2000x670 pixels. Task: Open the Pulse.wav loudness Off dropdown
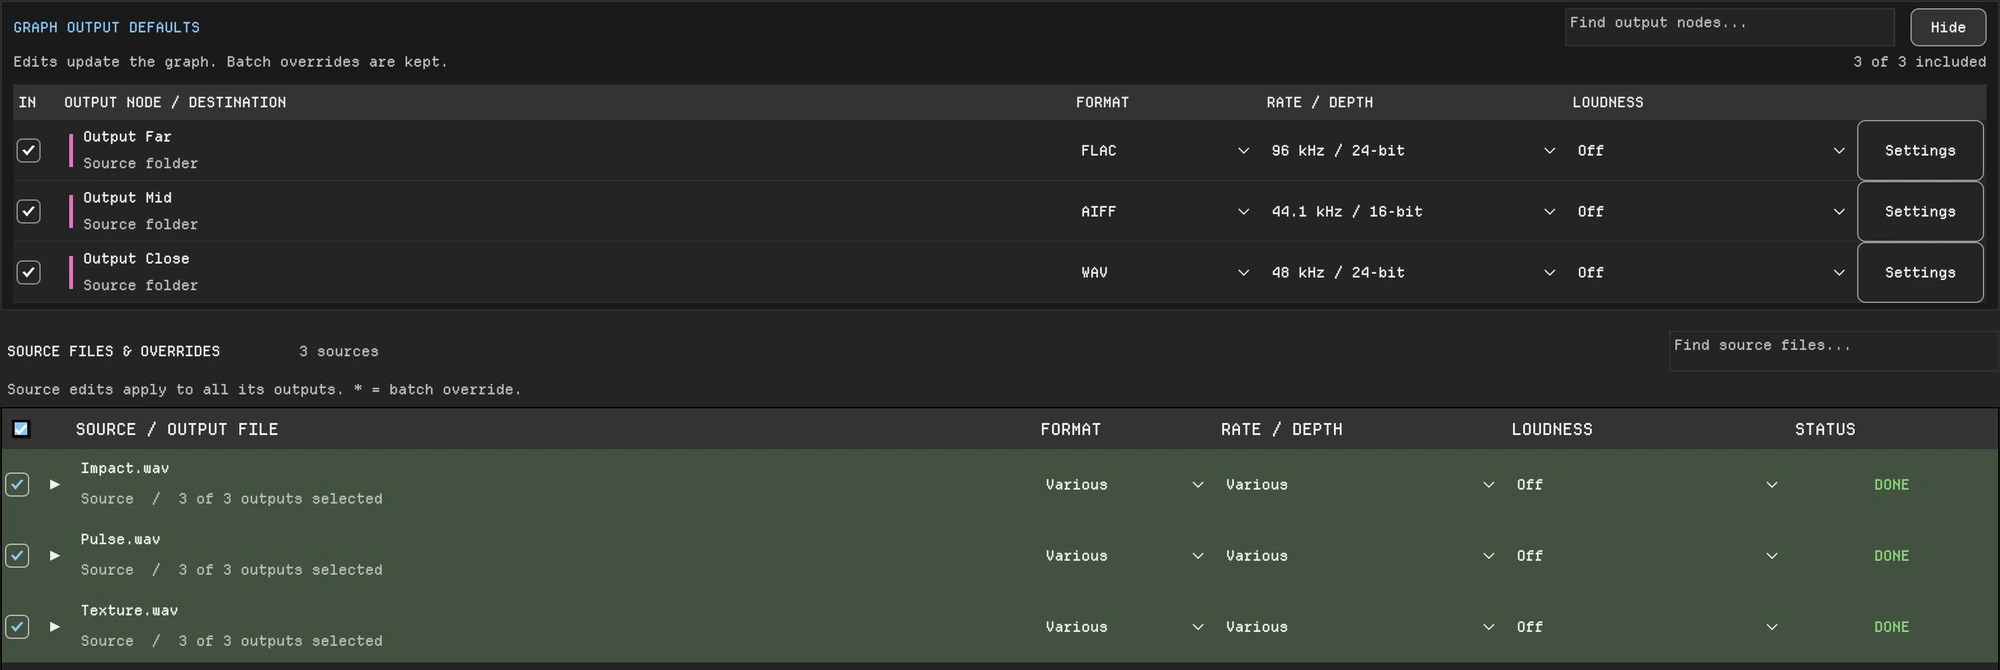[x=1647, y=556]
